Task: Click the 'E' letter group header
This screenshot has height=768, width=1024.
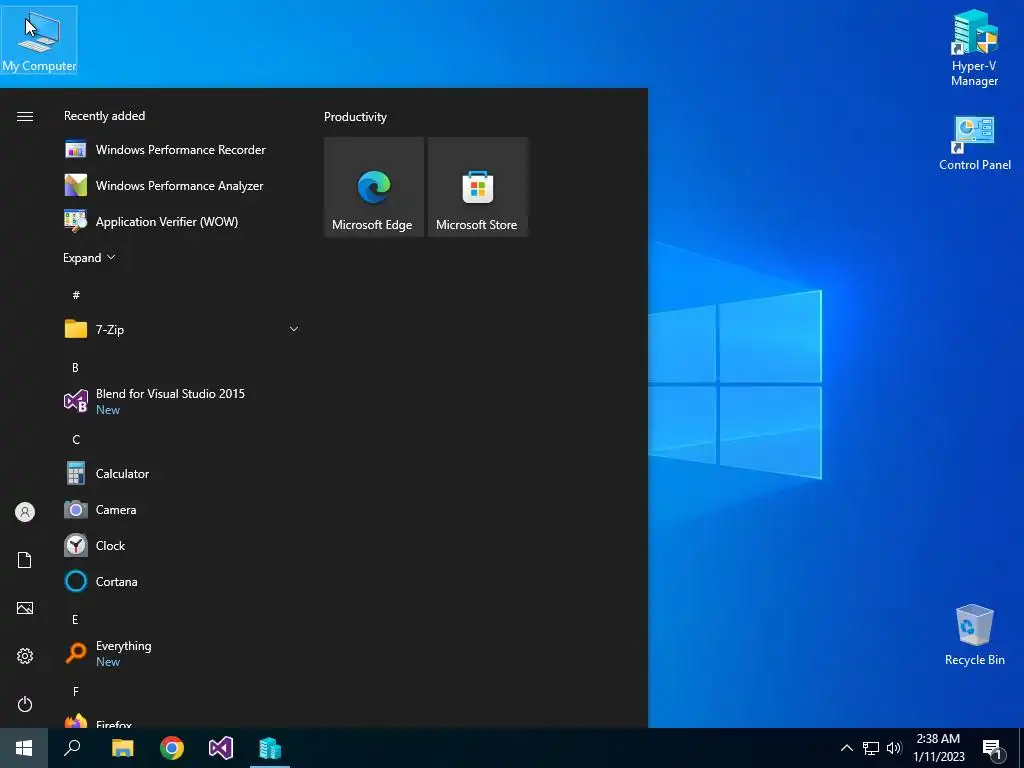Action: (x=75, y=620)
